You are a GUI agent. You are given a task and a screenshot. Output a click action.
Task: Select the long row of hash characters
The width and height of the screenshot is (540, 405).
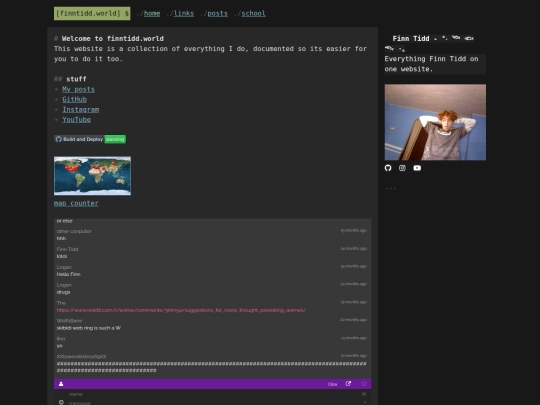coord(211,367)
